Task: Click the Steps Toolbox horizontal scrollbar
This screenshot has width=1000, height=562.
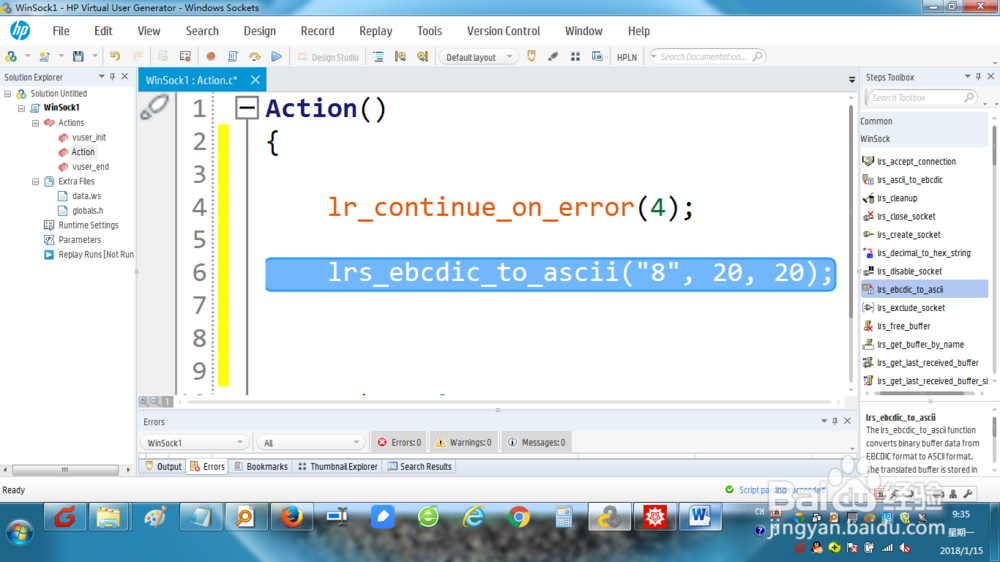Action: coord(923,394)
